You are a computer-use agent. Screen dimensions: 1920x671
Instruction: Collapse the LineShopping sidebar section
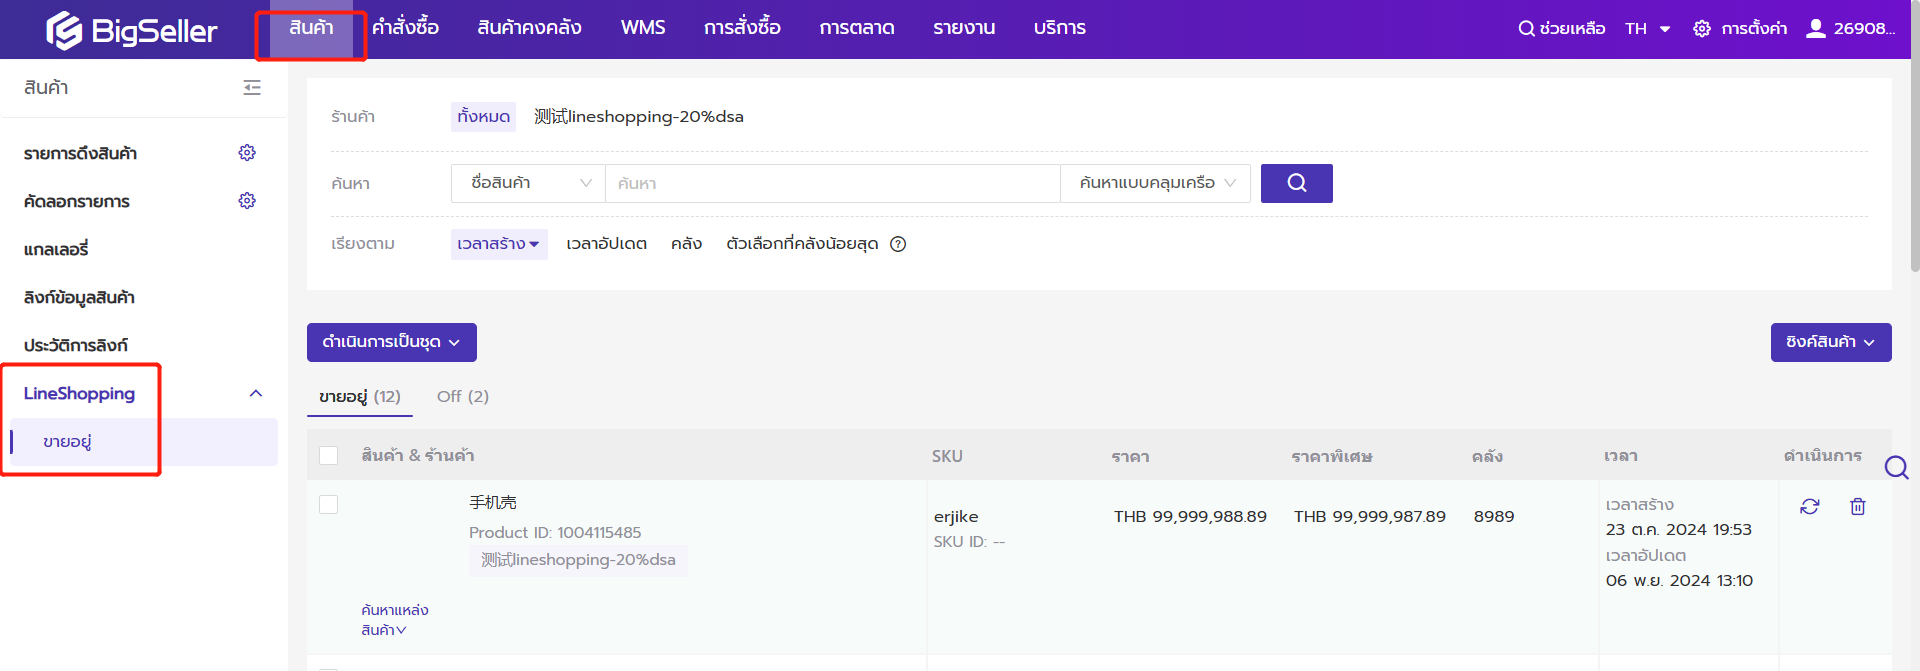pyautogui.click(x=256, y=394)
